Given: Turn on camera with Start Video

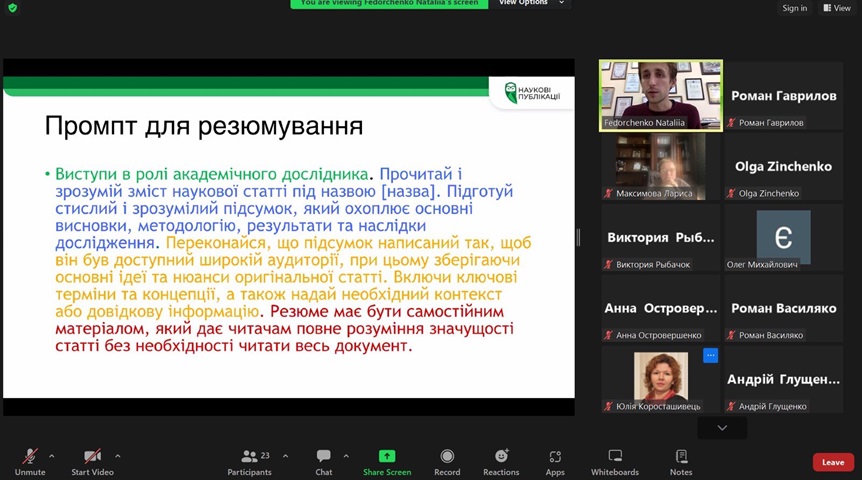Looking at the screenshot, I should 92,461.
